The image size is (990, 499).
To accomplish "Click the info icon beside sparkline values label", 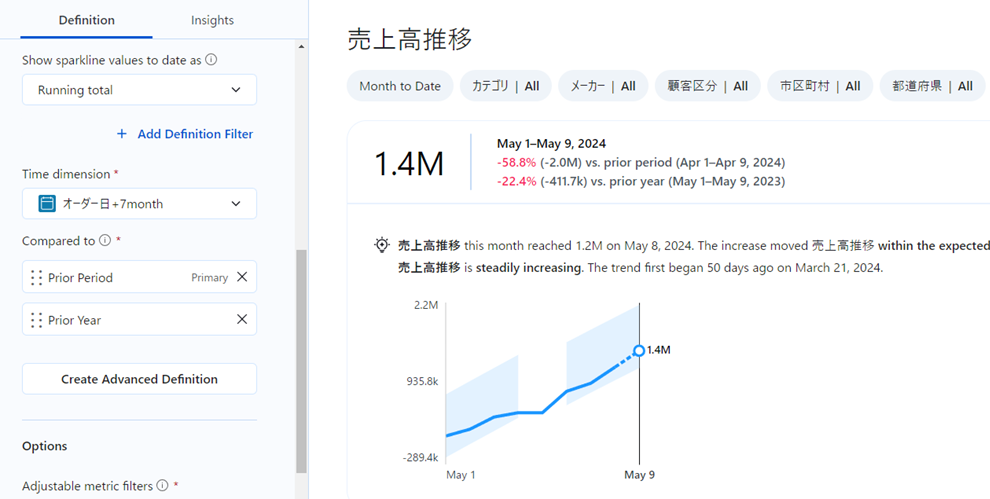I will tap(211, 60).
